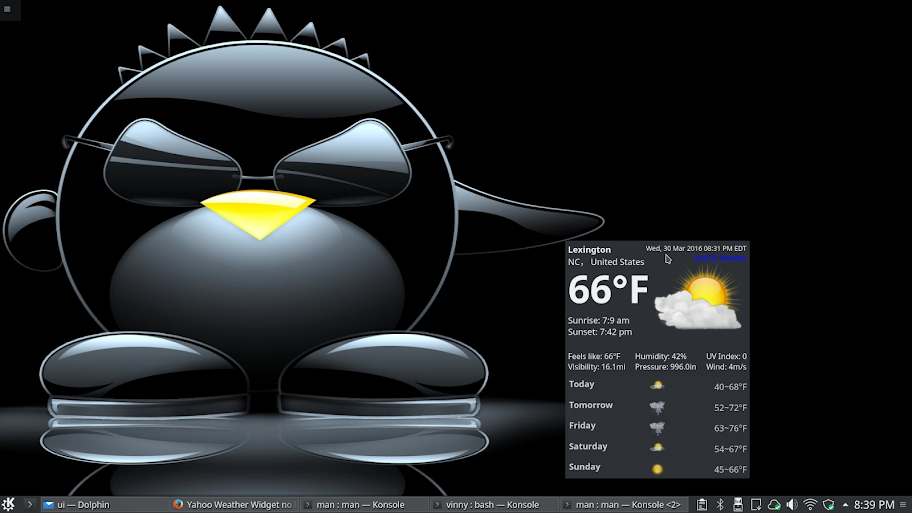Click the 63~76°F temperature range
This screenshot has height=513, width=912.
click(x=731, y=428)
